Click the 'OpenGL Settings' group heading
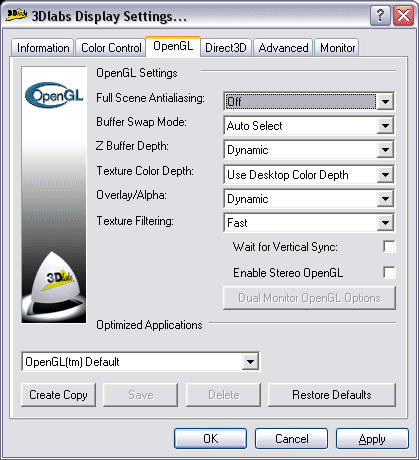 point(137,73)
